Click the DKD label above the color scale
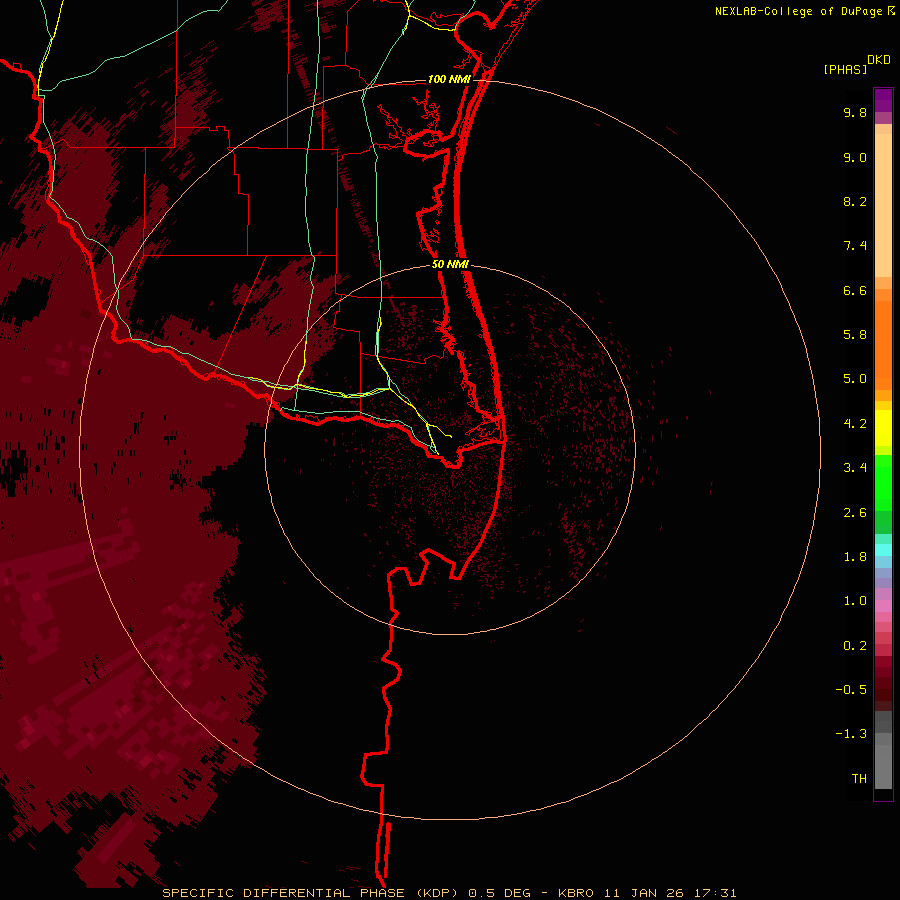This screenshot has width=900, height=900. click(879, 60)
